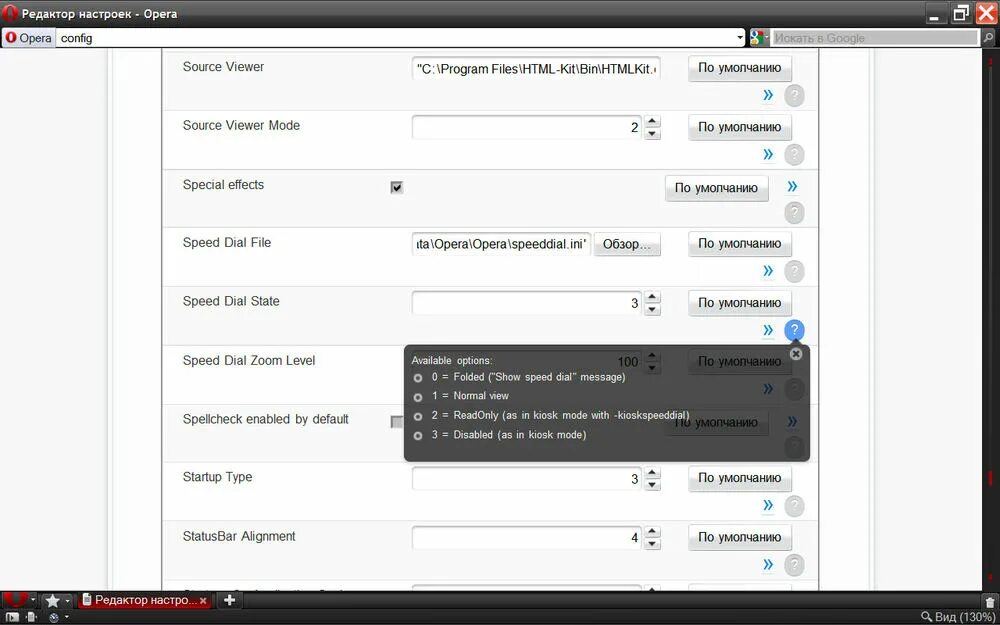Reset Speed Dial File with По умолчанию
The height and width of the screenshot is (625, 1000).
pos(739,244)
